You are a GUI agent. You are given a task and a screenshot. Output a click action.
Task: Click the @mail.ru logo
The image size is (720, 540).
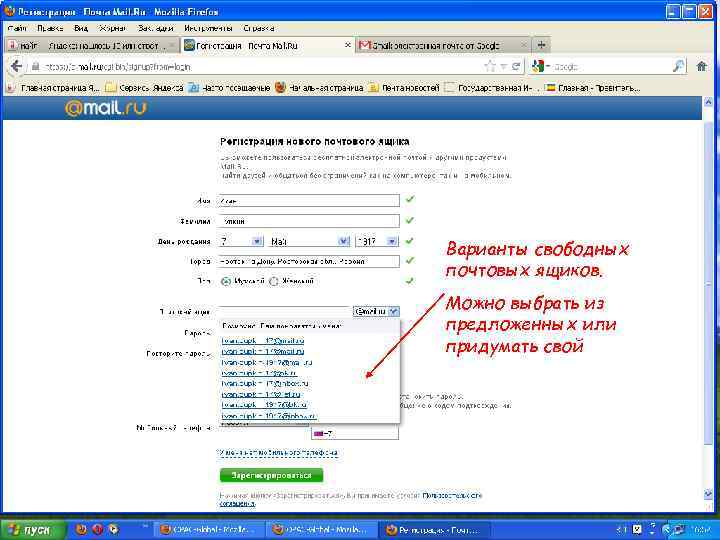pos(106,108)
